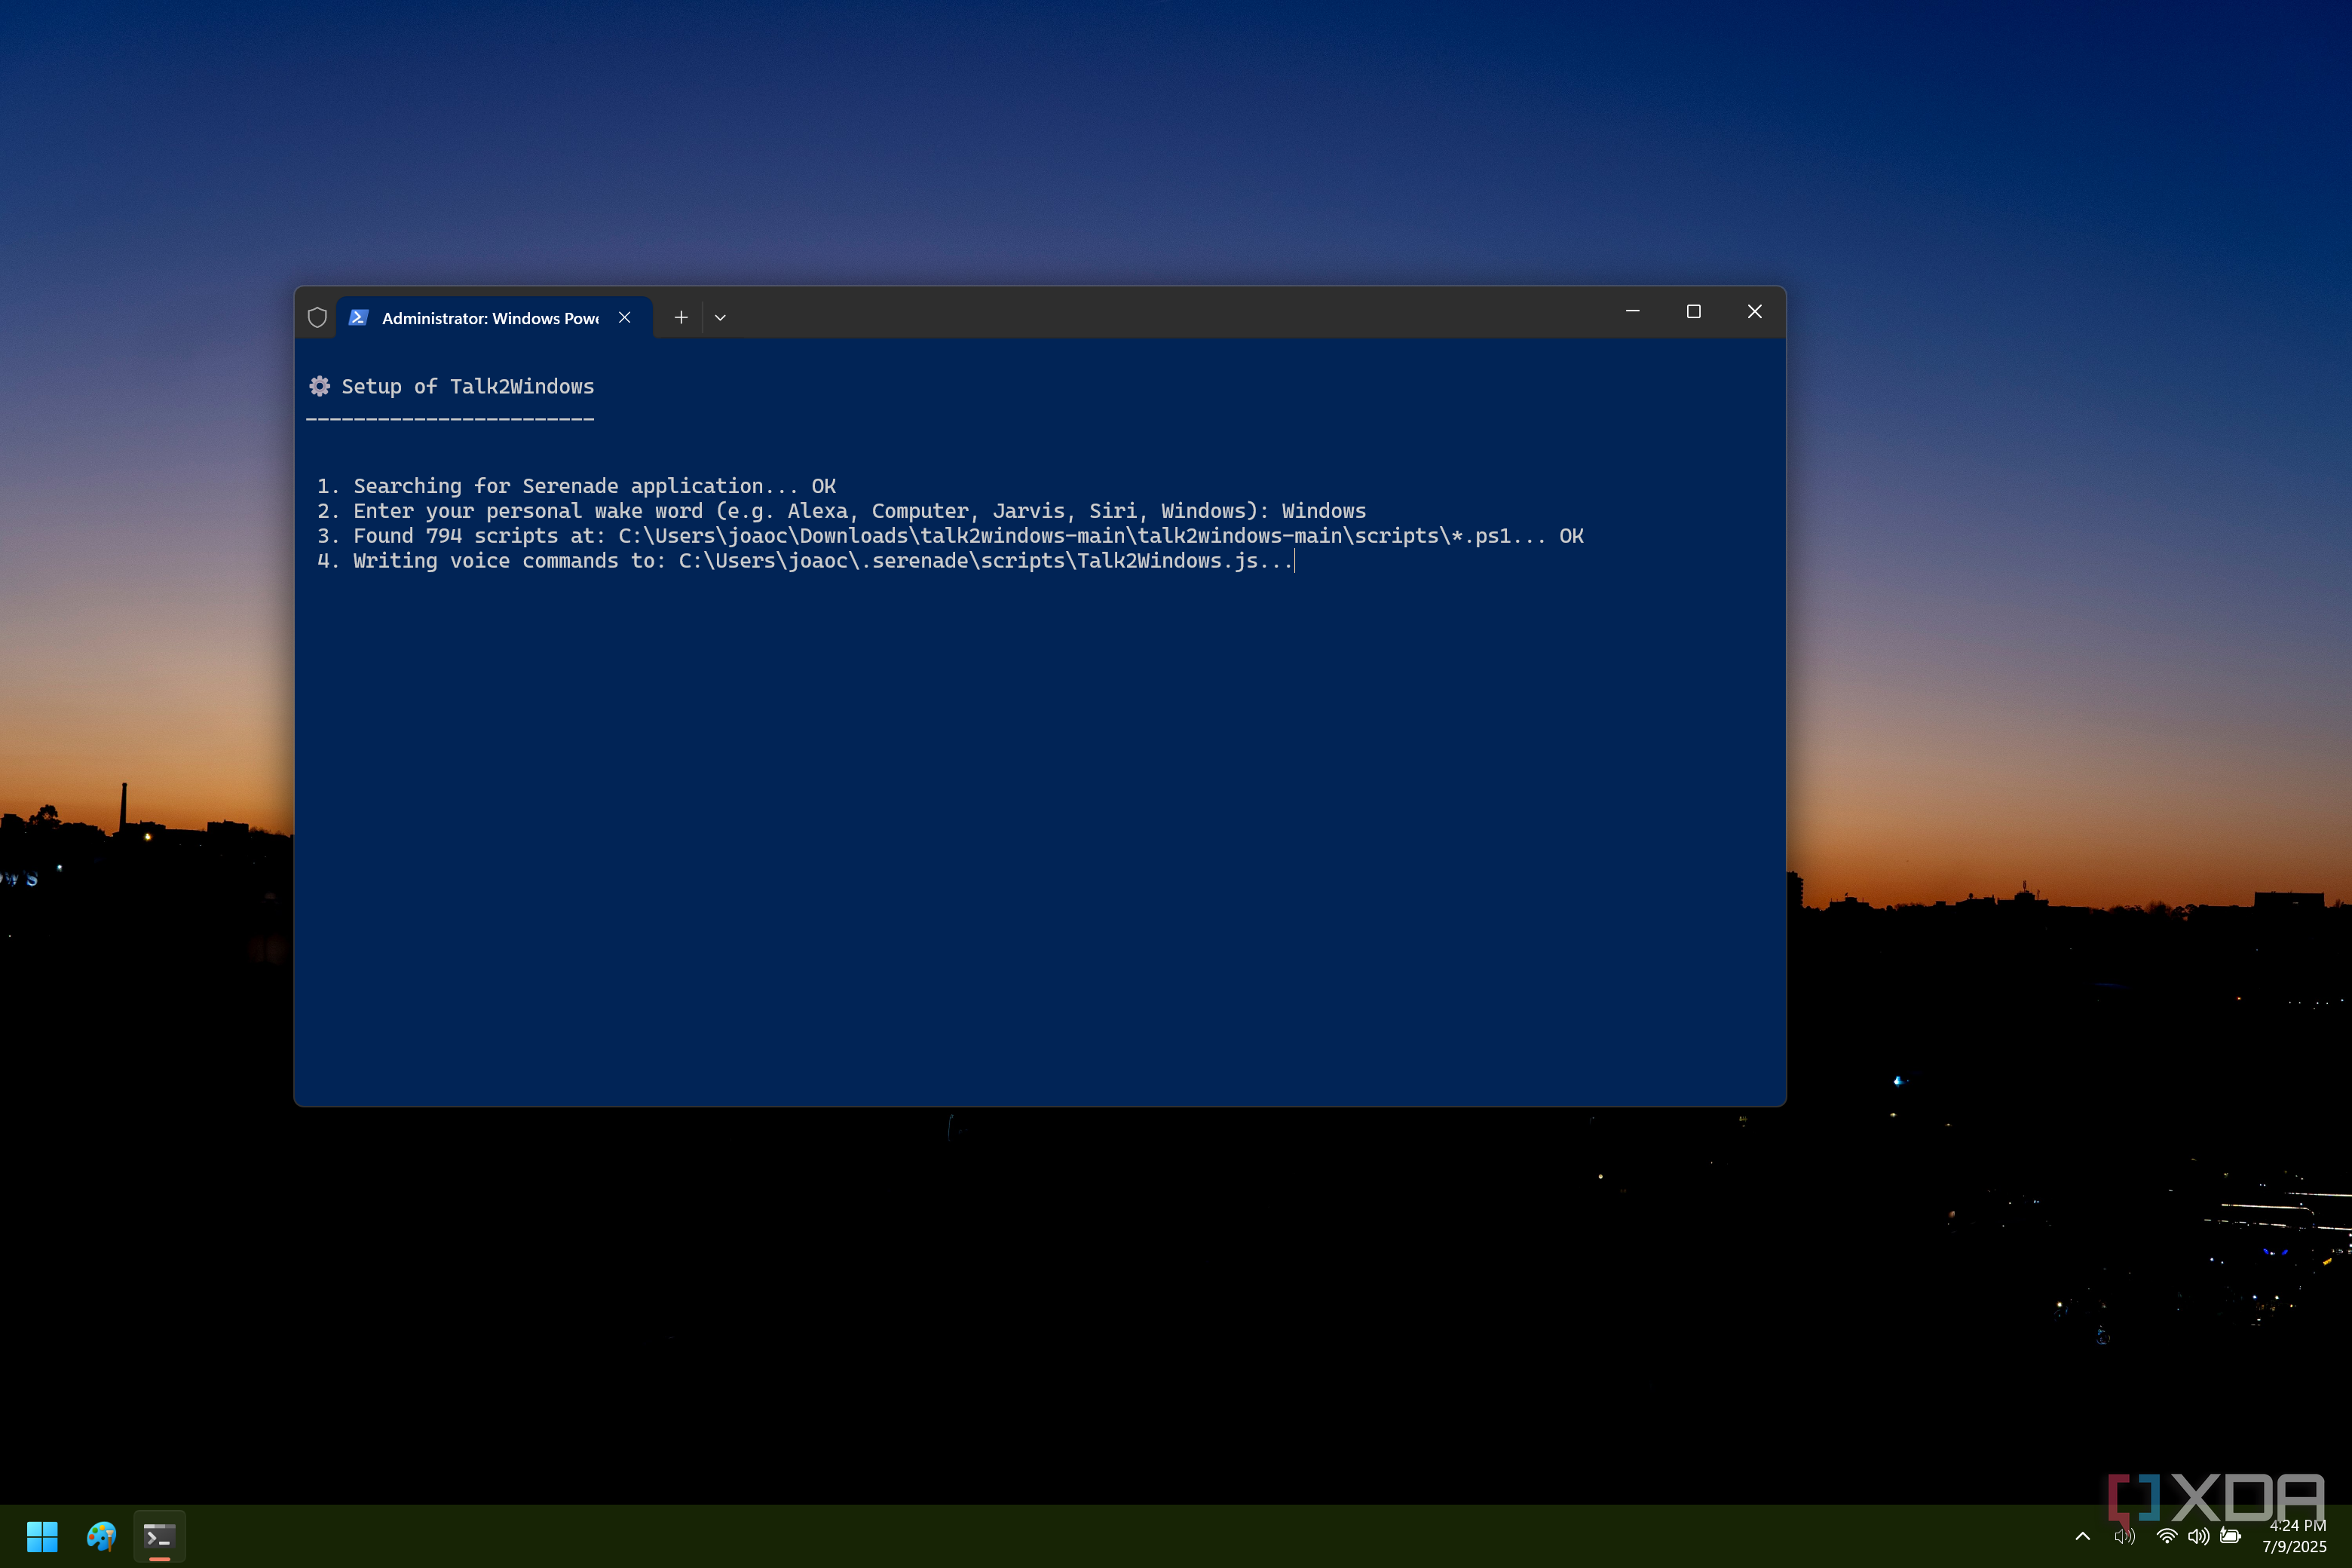Screen dimensions: 2352x1568
Task: Click the Wi-Fi icon in the system tray
Action: (2166, 1537)
